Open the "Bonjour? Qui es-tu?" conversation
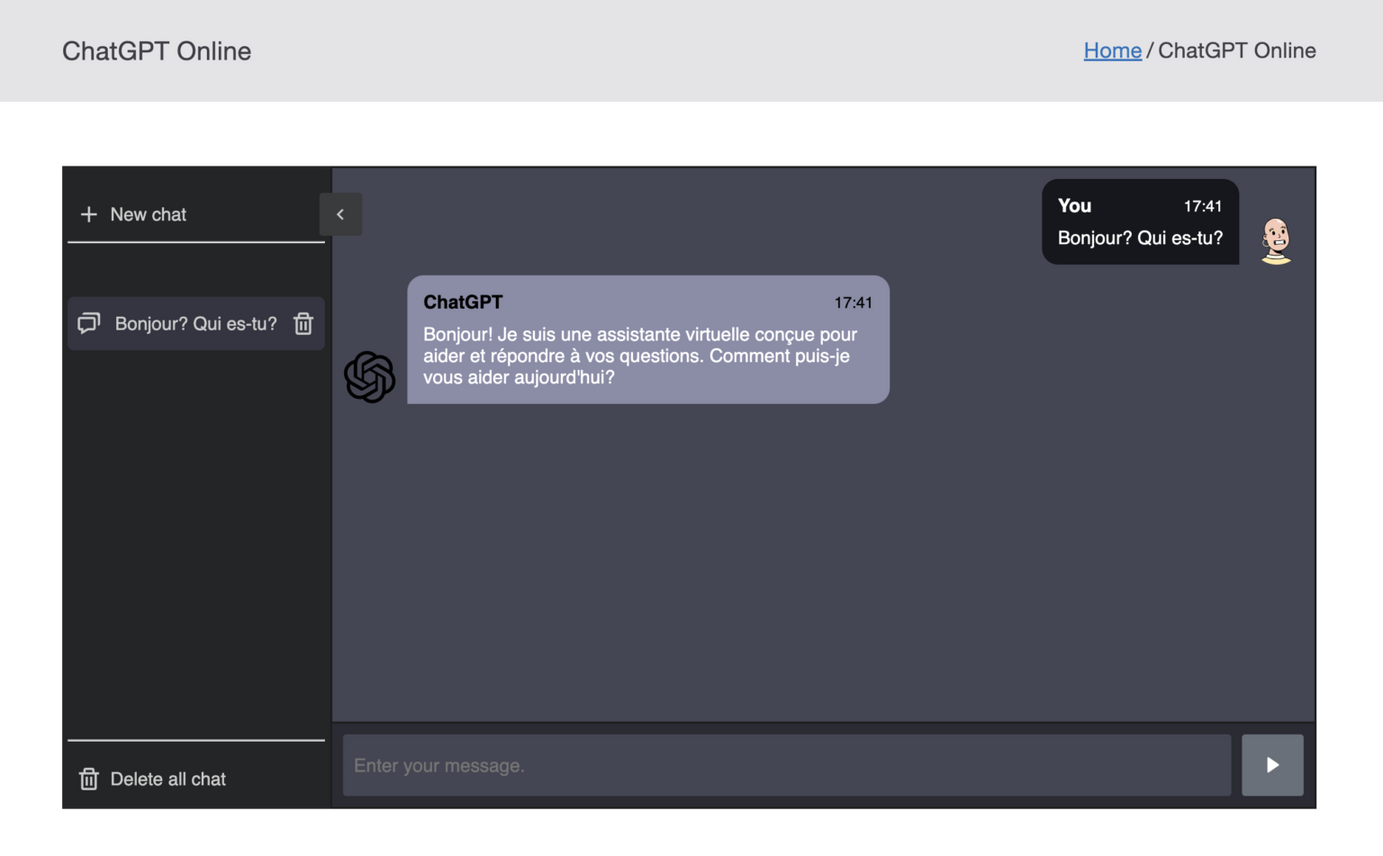The image size is (1383, 856). 196,323
